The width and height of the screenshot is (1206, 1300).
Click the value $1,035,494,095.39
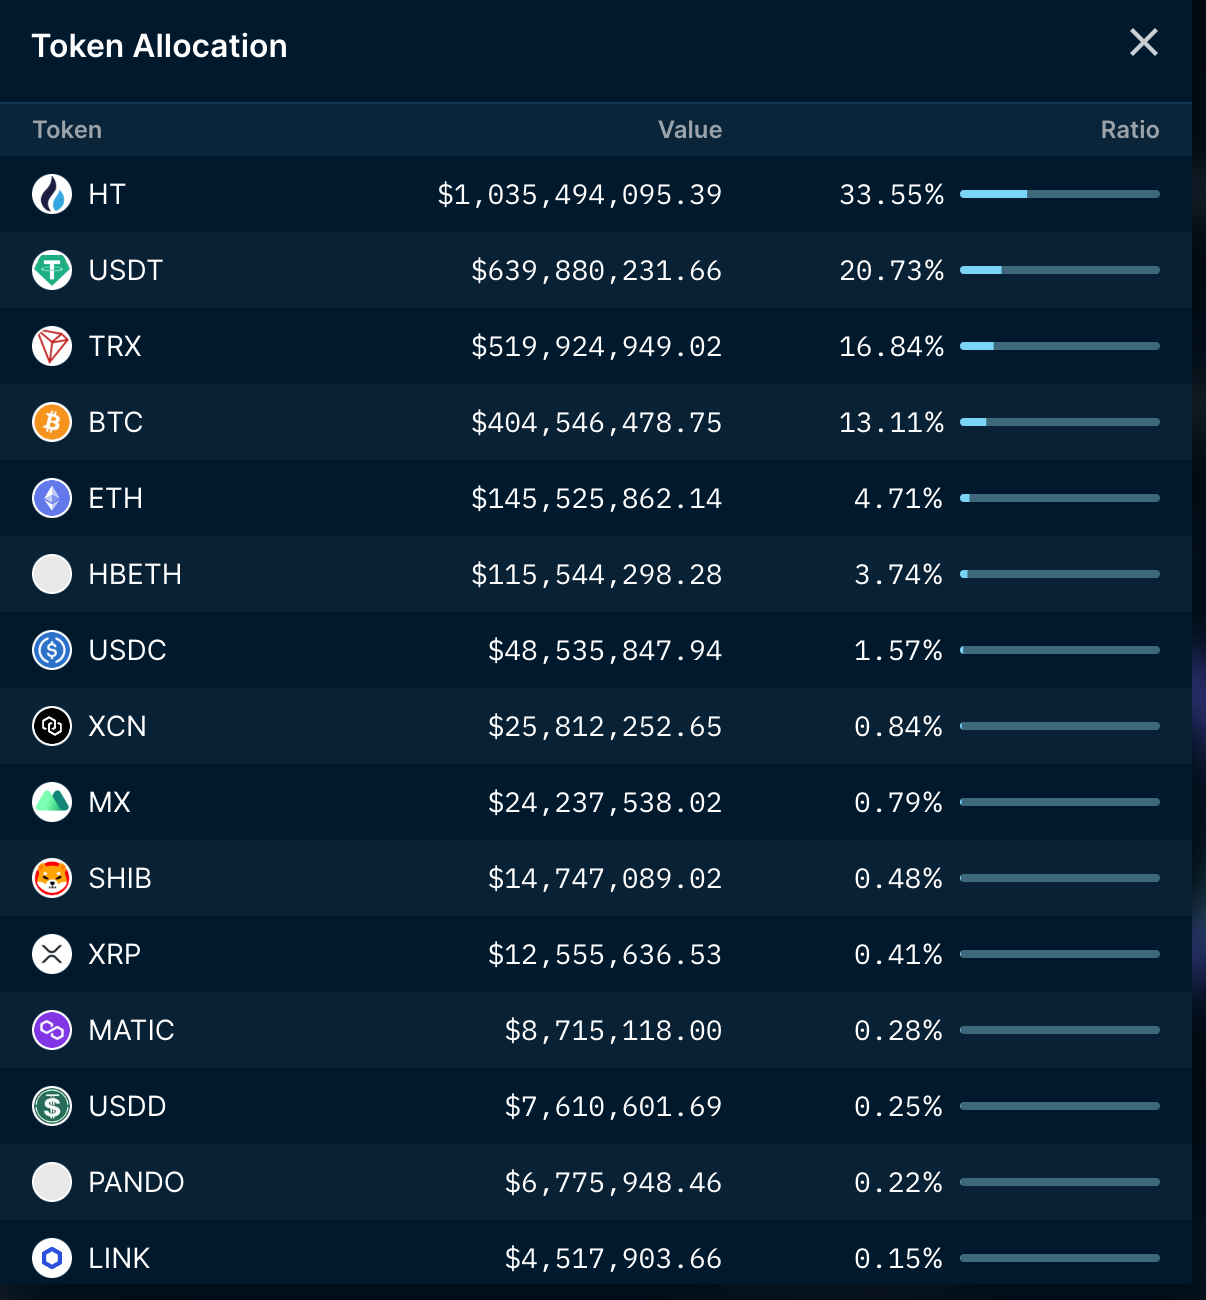tap(580, 194)
